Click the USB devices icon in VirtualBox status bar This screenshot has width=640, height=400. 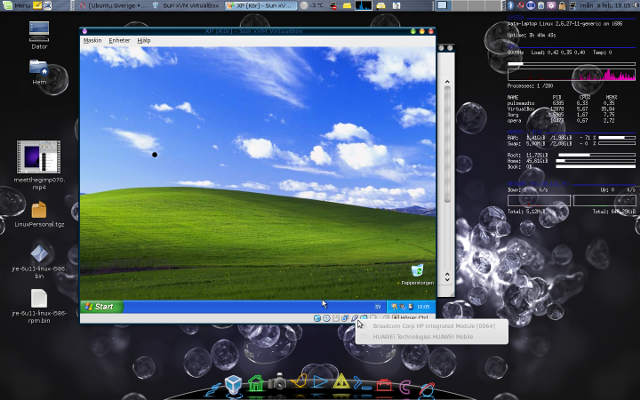[354, 318]
